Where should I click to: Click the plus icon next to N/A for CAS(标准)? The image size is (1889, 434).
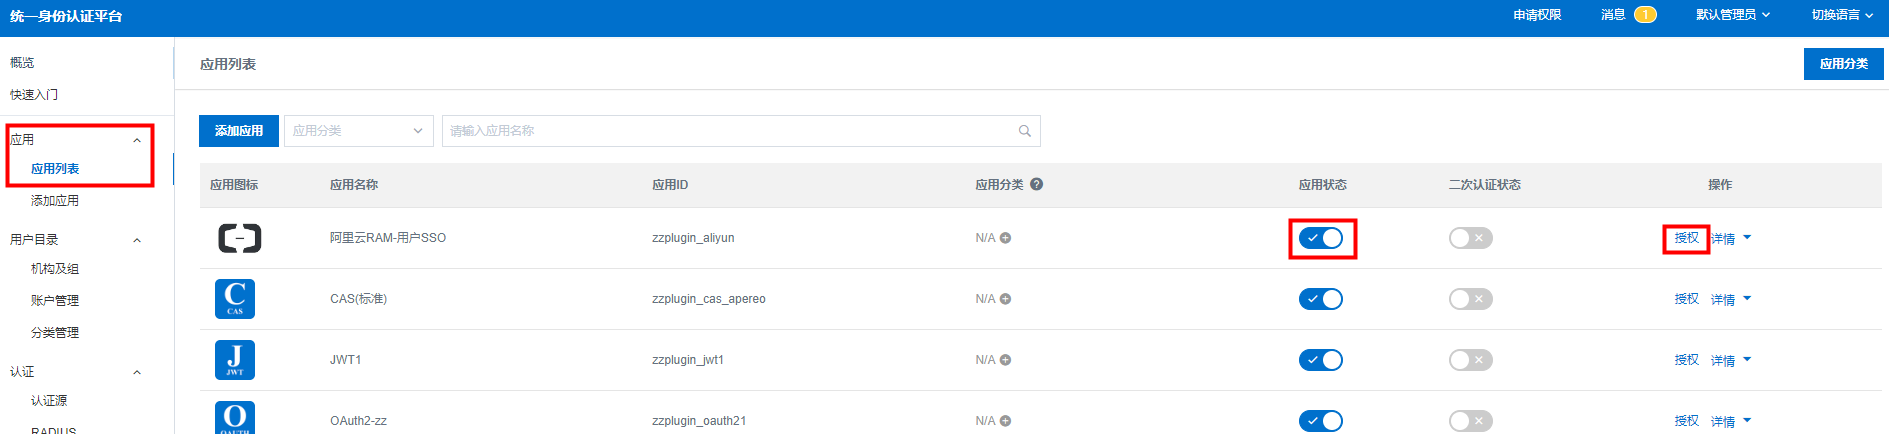(x=1005, y=299)
